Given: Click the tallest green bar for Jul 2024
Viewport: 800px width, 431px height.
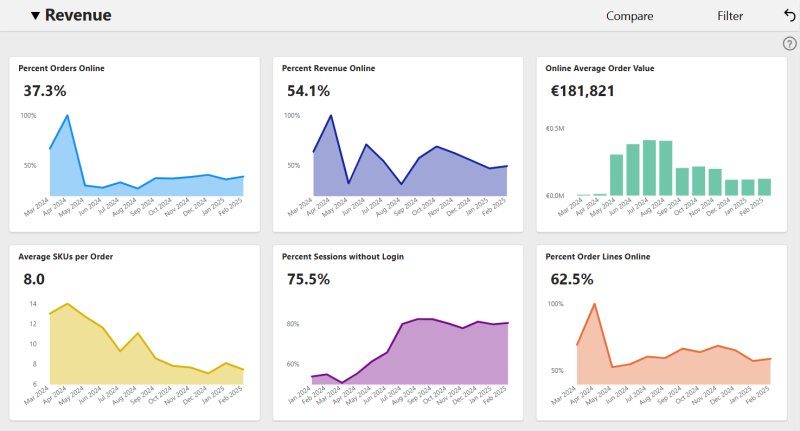Looking at the screenshot, I should (649, 168).
